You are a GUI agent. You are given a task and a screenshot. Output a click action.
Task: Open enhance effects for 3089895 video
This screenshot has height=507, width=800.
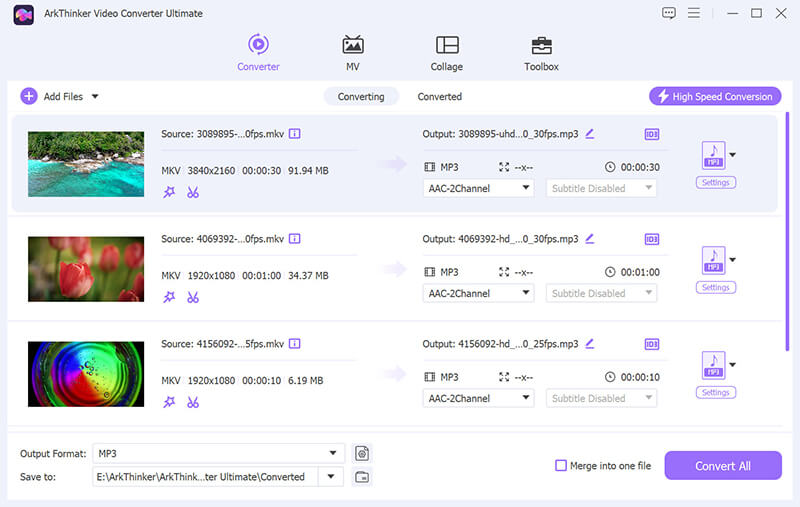[169, 192]
